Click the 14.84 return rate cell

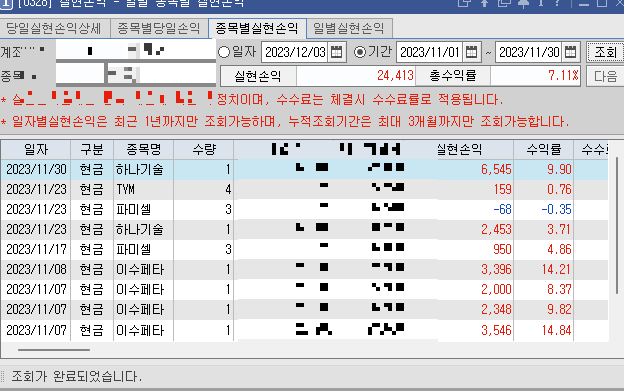pos(544,330)
